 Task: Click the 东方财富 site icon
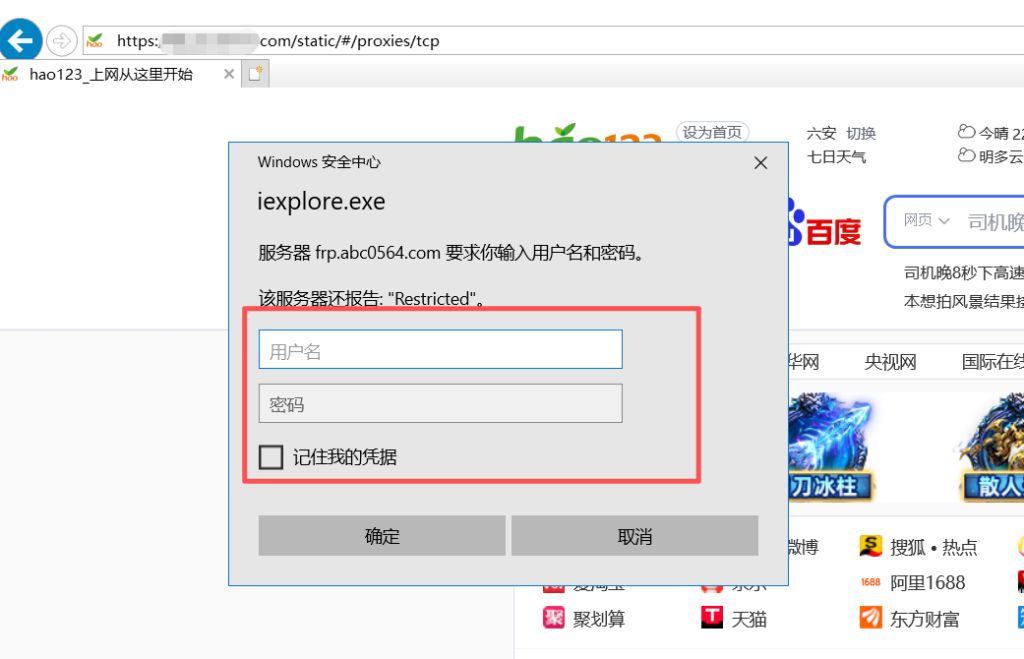click(871, 617)
